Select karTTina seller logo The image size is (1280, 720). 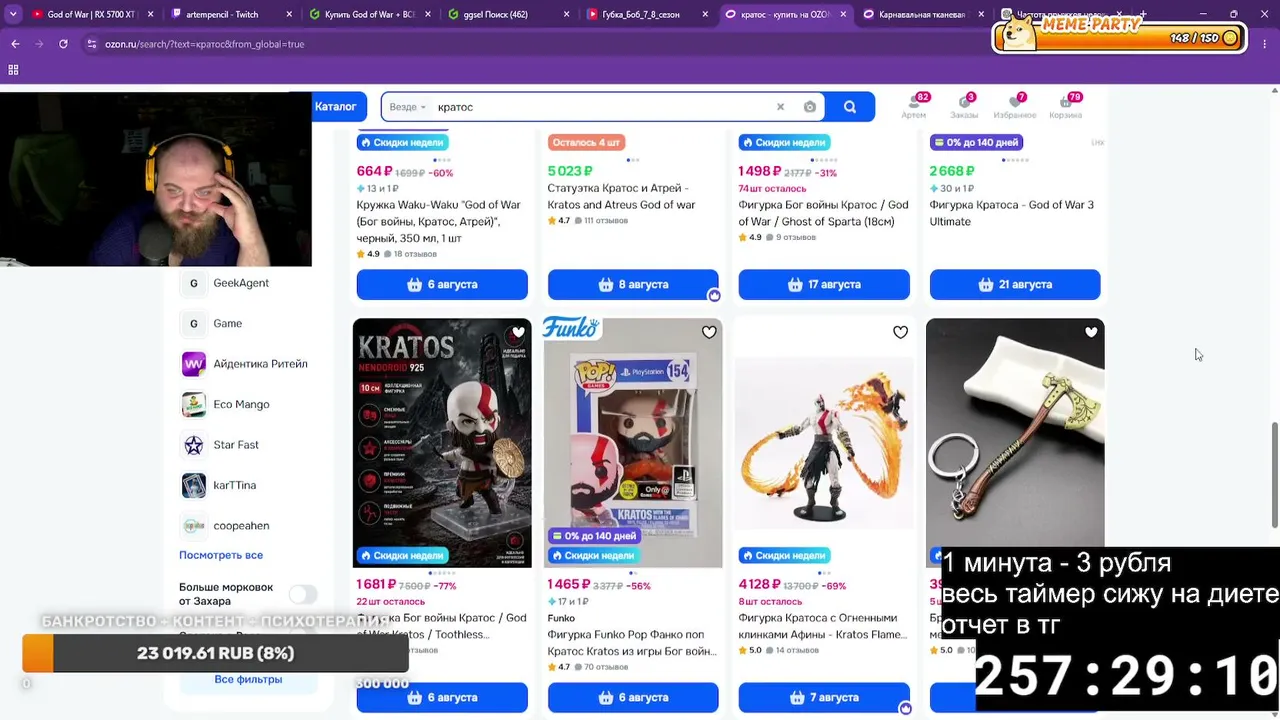194,485
